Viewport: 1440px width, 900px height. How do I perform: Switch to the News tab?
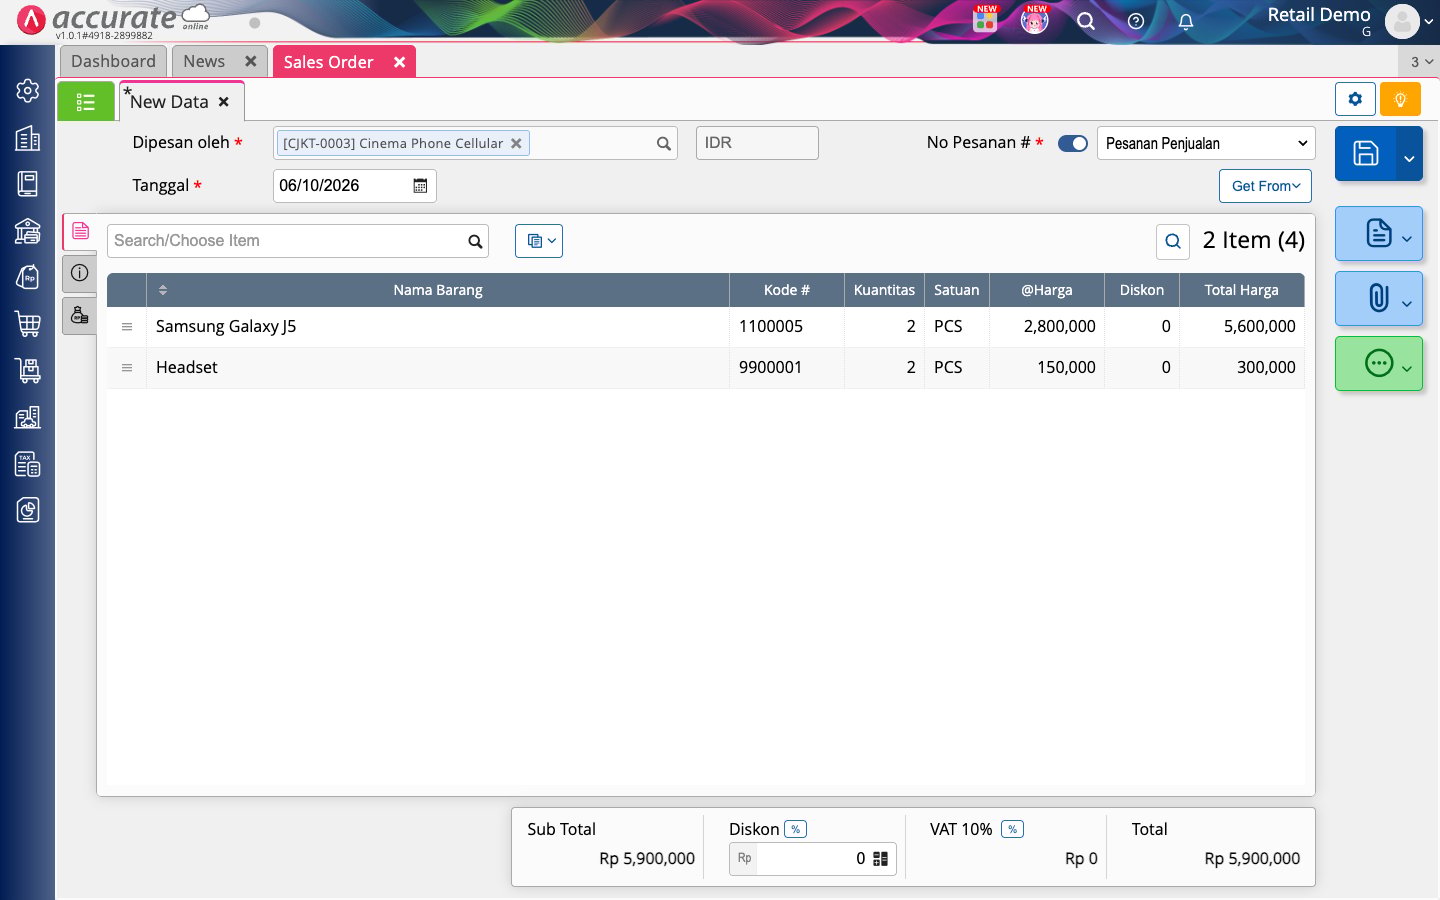[204, 61]
